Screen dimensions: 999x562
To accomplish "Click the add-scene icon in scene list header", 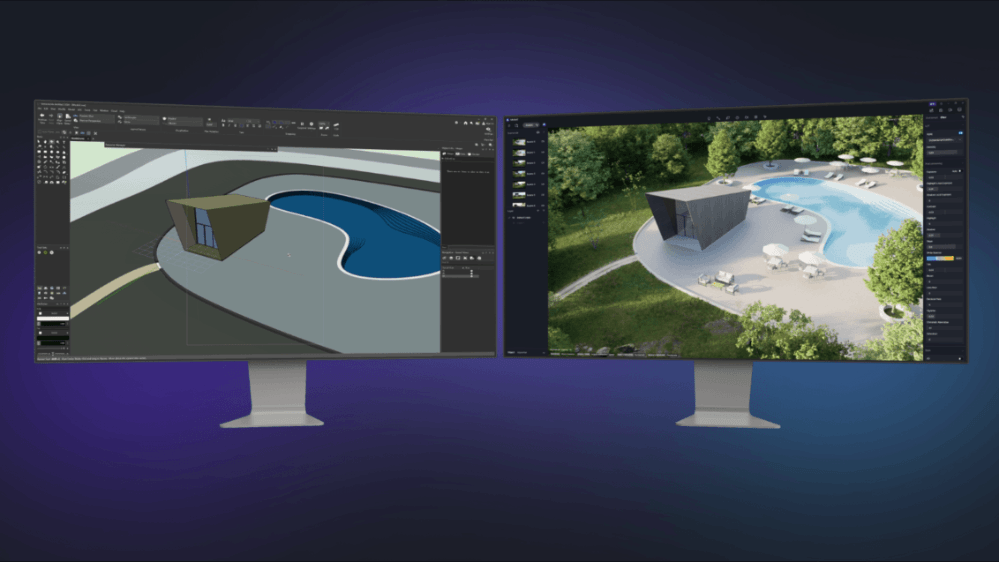I will point(538,132).
